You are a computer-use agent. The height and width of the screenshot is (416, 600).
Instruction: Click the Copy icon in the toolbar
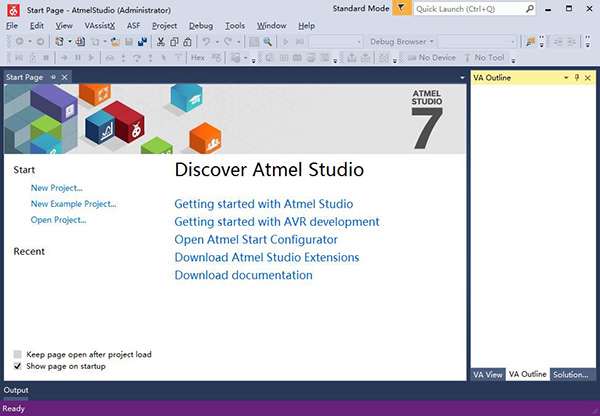pos(175,42)
